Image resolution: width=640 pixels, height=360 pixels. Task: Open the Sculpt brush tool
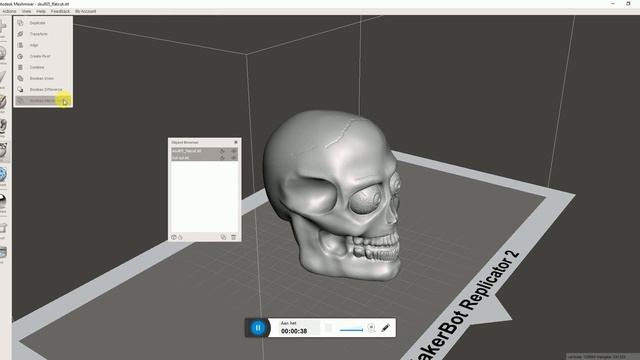pyautogui.click(x=2, y=103)
